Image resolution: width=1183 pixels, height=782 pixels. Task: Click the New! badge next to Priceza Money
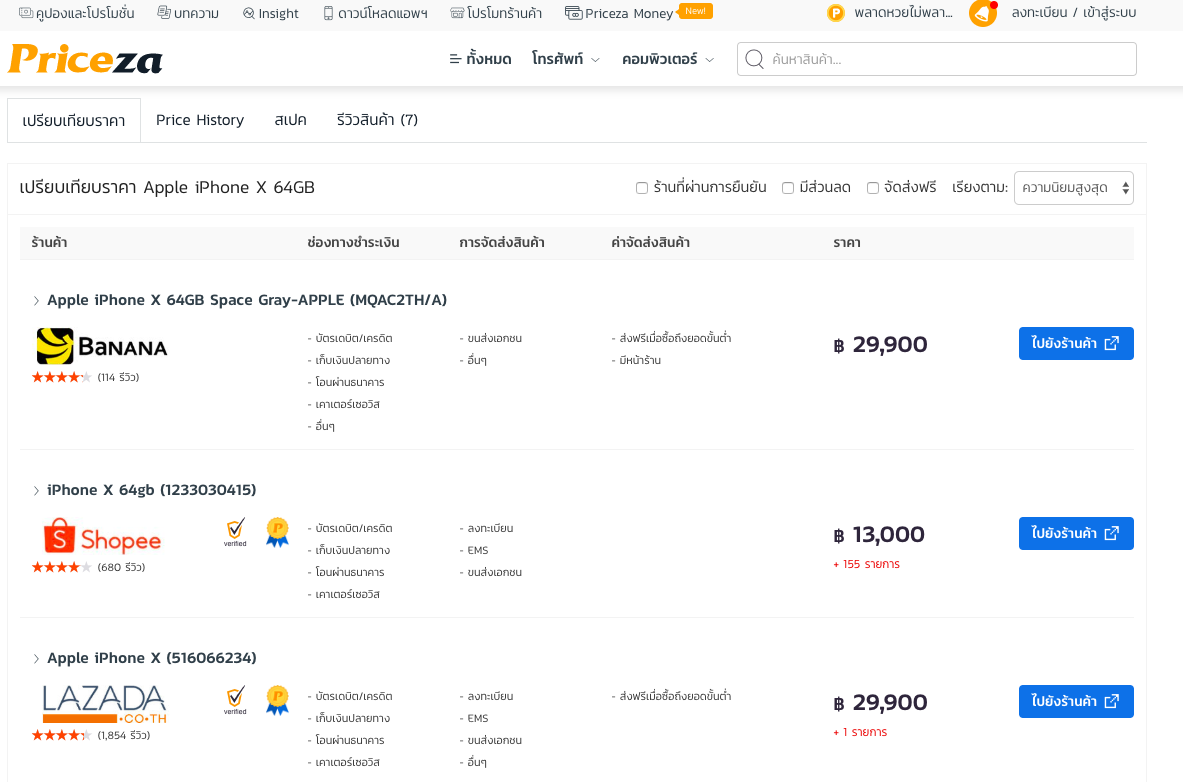[x=696, y=11]
